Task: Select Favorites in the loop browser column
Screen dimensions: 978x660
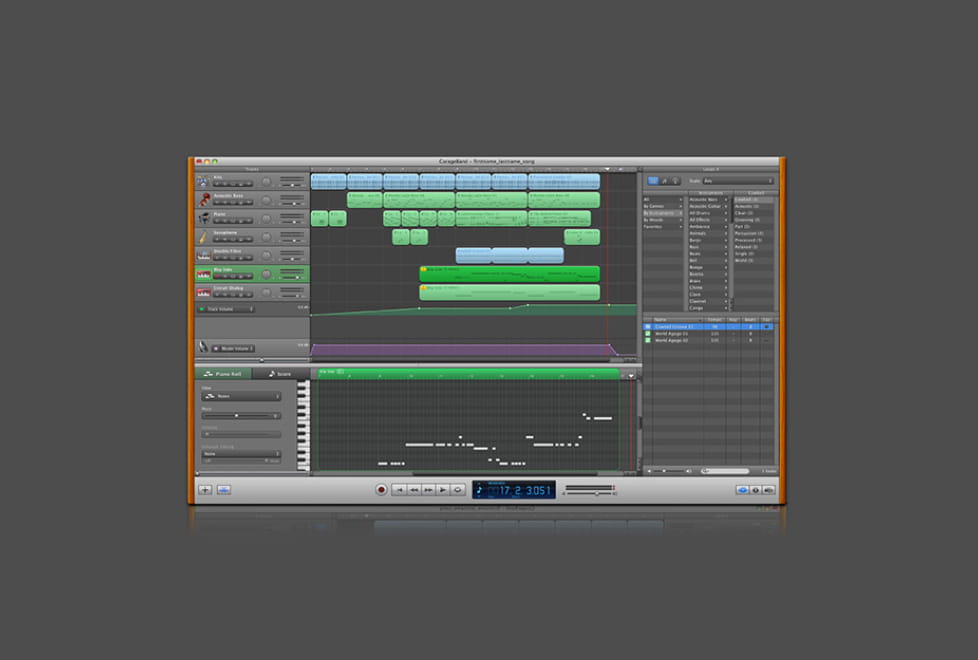Action: [x=662, y=226]
